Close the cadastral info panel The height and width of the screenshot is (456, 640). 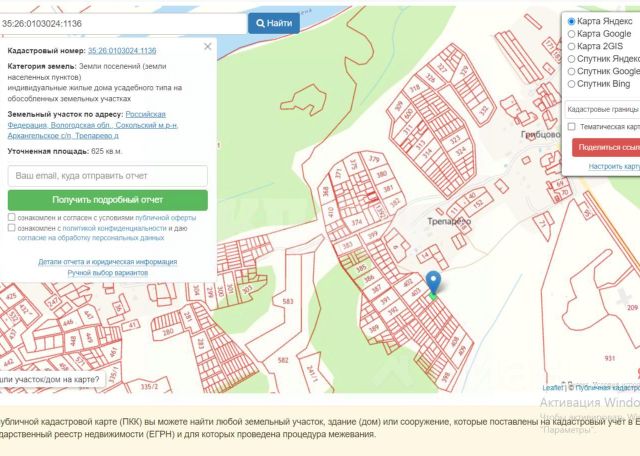pyautogui.click(x=208, y=47)
